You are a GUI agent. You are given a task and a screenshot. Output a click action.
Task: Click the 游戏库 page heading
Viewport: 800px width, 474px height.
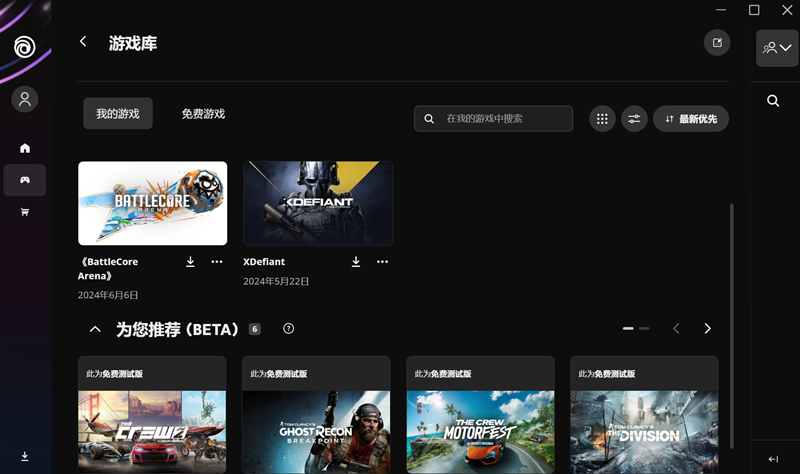[x=133, y=43]
